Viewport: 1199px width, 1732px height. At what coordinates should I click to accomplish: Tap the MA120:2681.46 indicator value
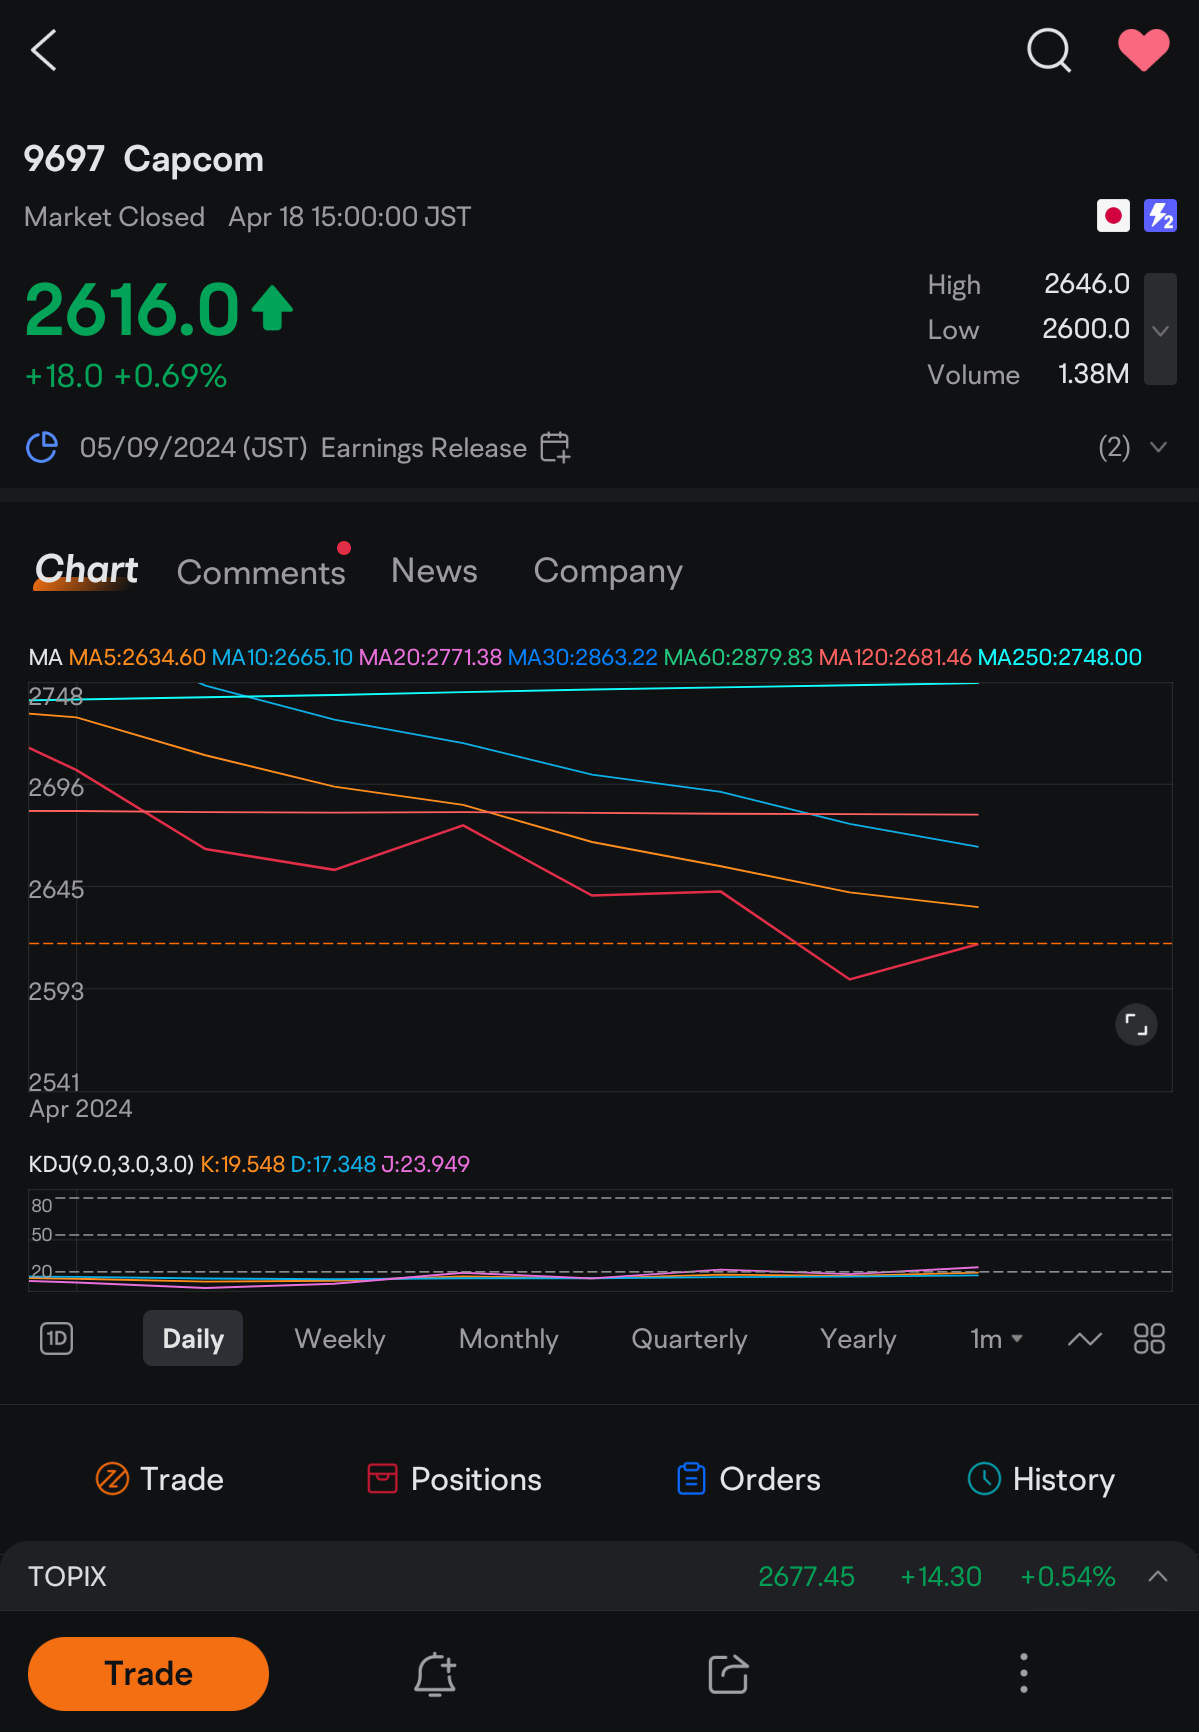pos(895,657)
